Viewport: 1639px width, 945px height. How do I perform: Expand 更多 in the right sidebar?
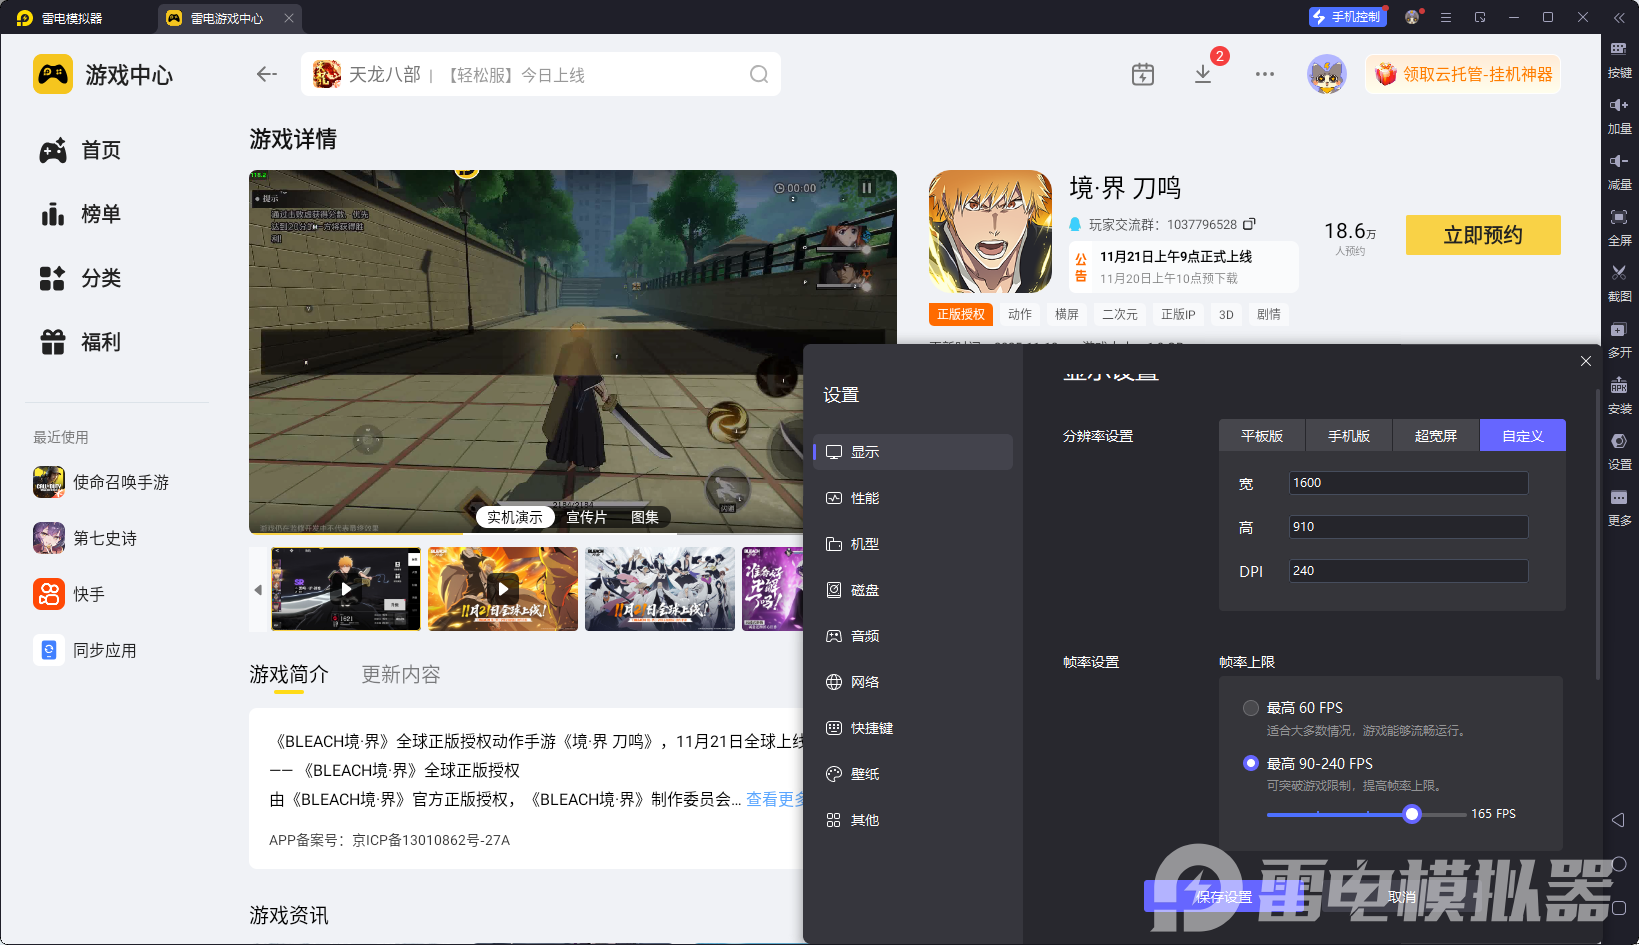[x=1619, y=498]
